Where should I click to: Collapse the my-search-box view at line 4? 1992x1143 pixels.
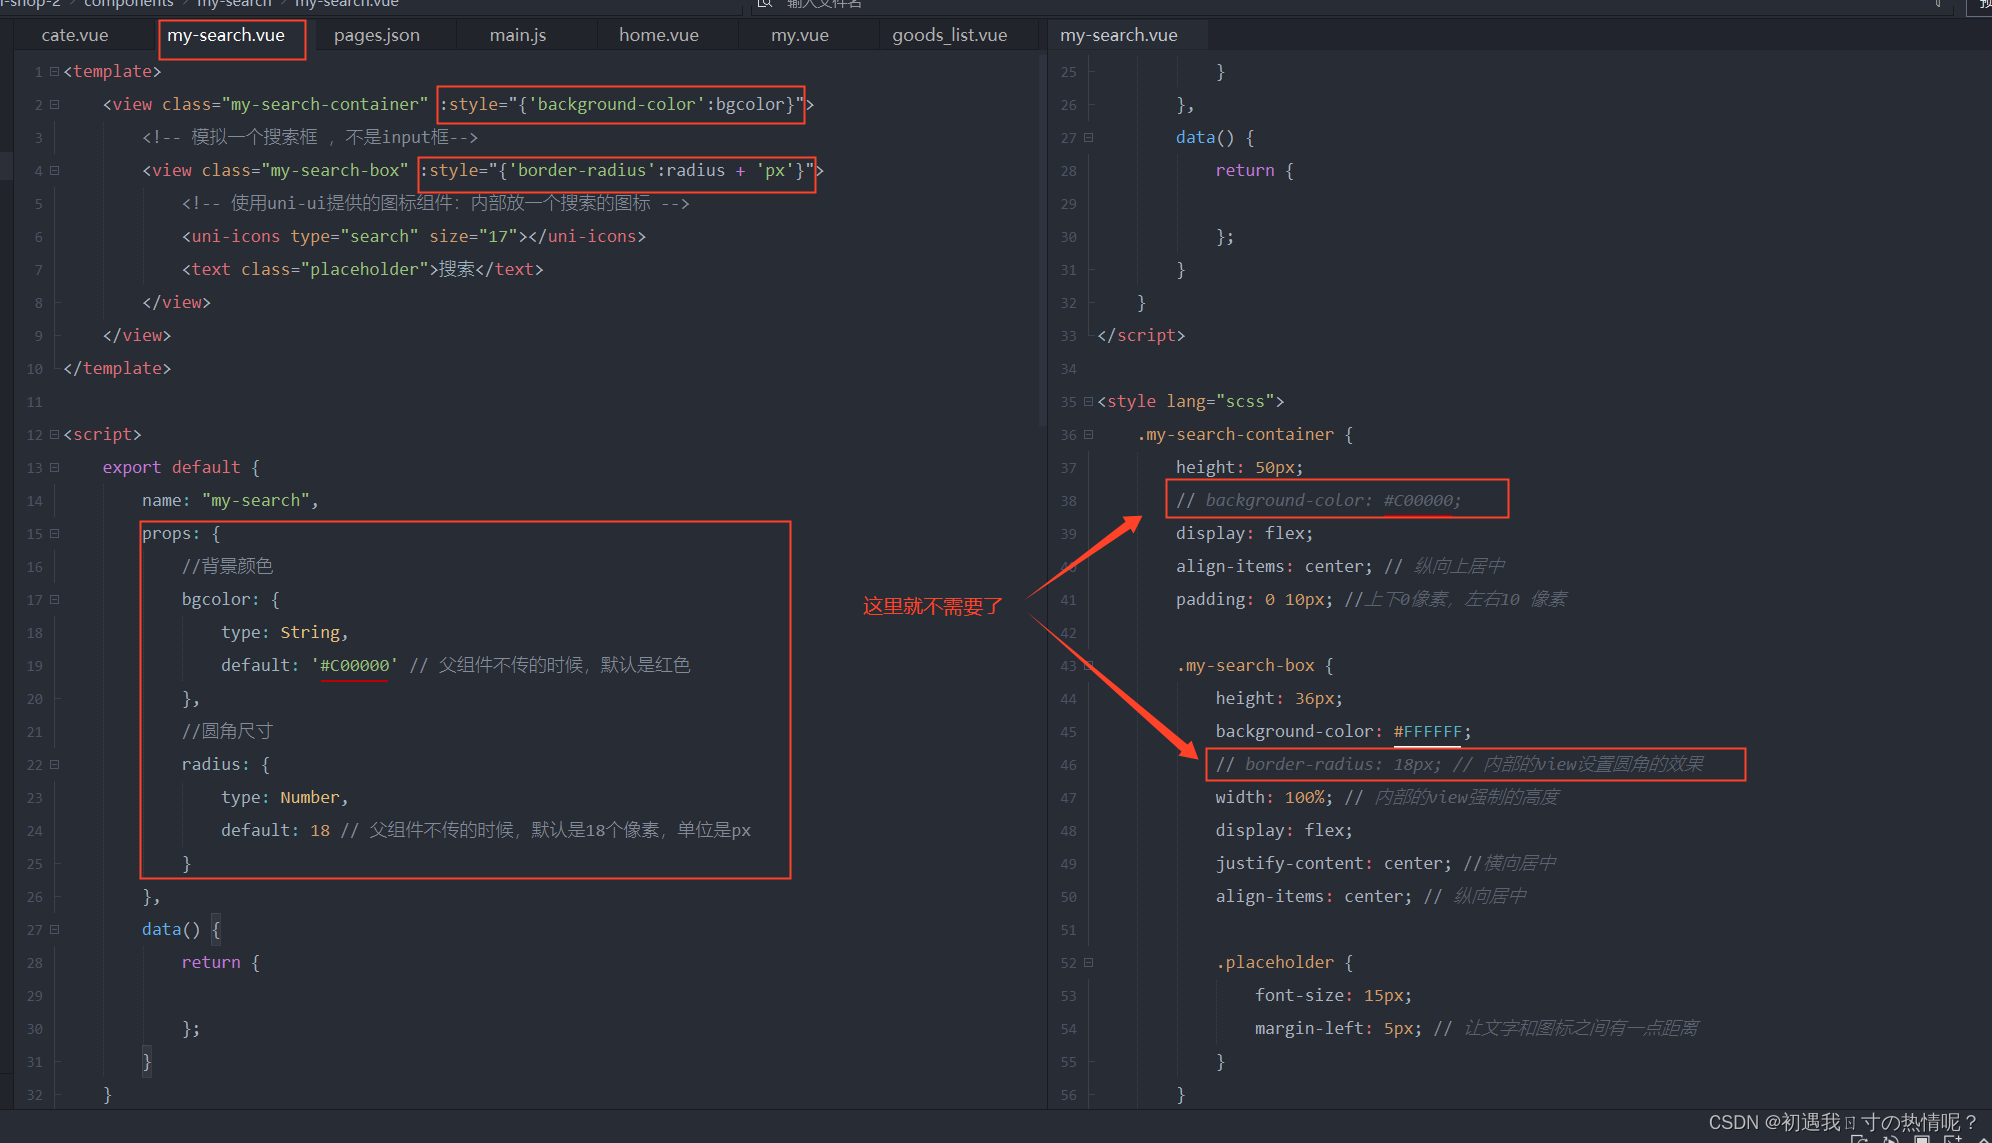pyautogui.click(x=54, y=171)
